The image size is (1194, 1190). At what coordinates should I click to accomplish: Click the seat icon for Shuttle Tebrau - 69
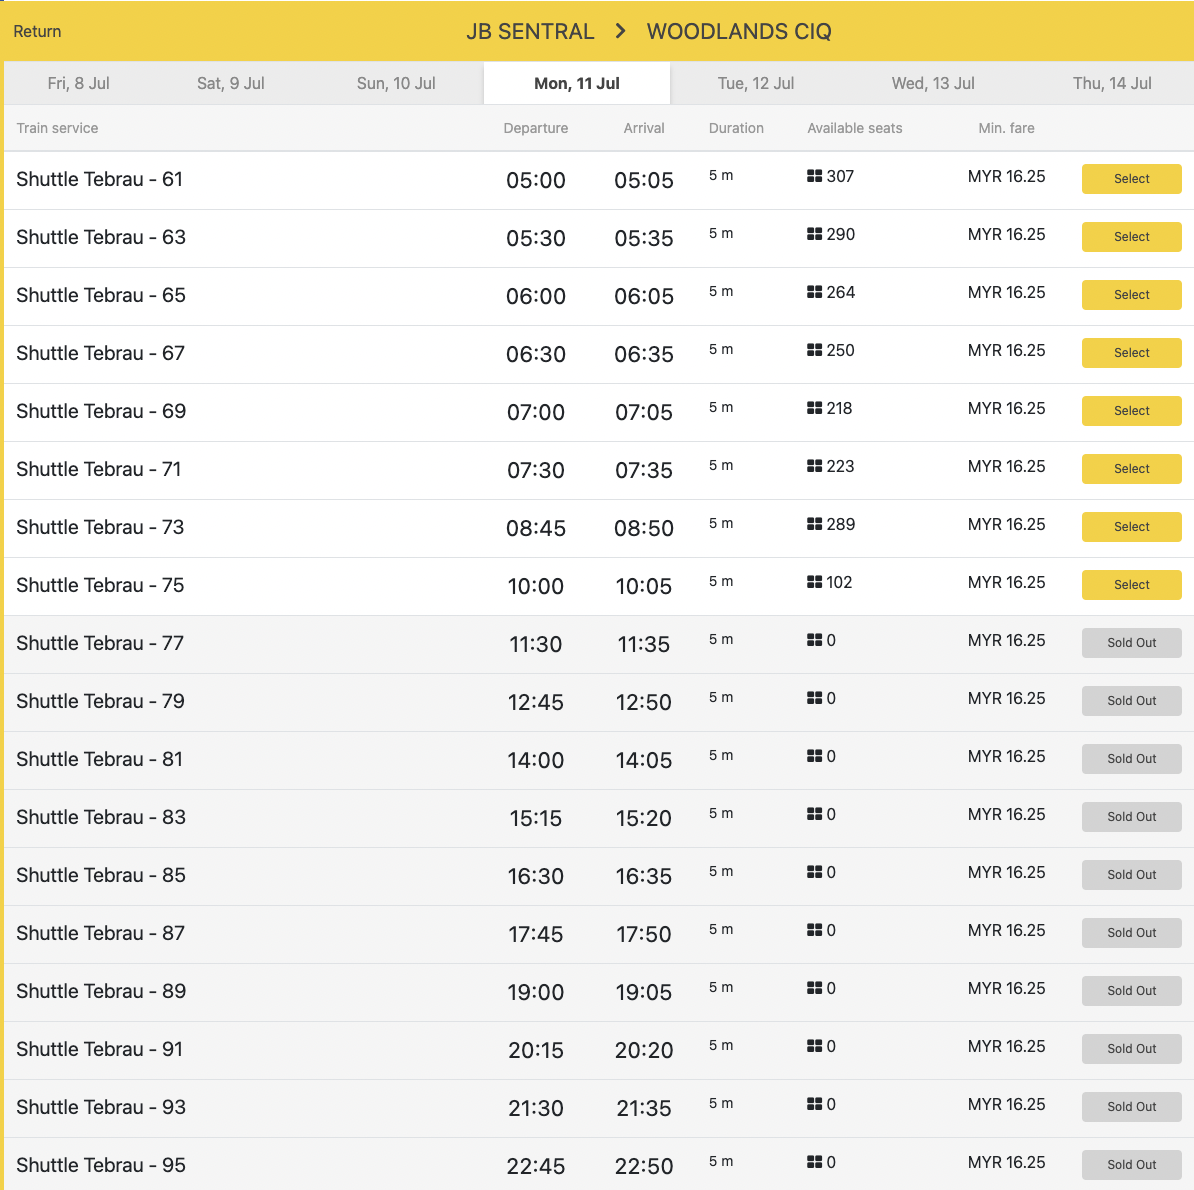point(814,408)
